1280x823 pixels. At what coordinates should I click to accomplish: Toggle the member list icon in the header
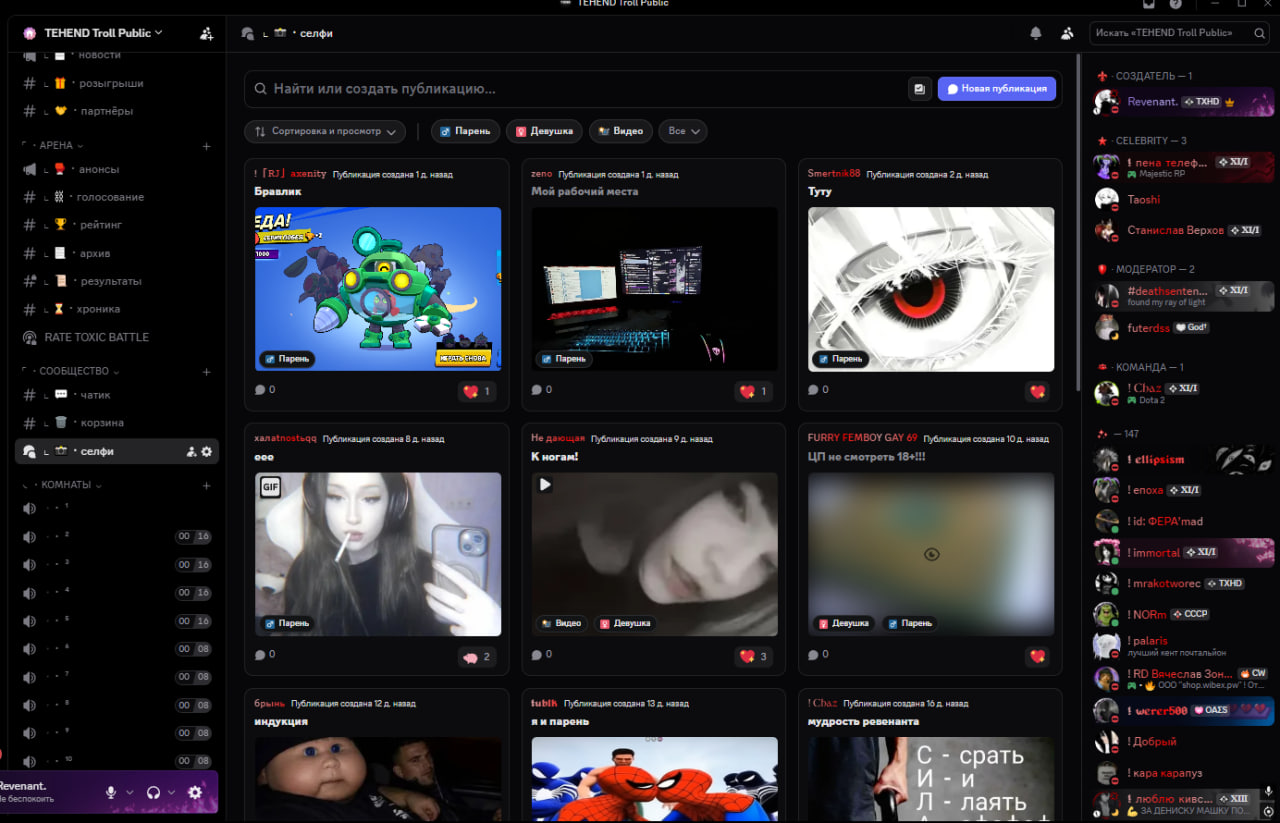pos(1067,33)
